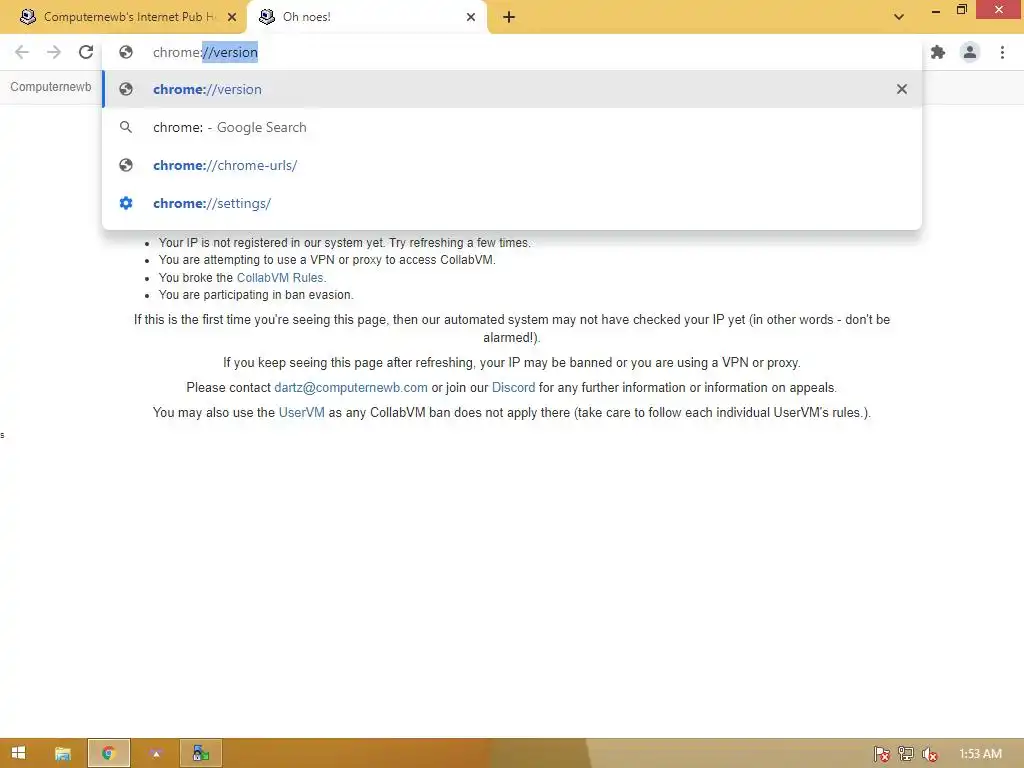Image resolution: width=1024 pixels, height=768 pixels.
Task: Open the Windows Start button
Action: (18, 753)
